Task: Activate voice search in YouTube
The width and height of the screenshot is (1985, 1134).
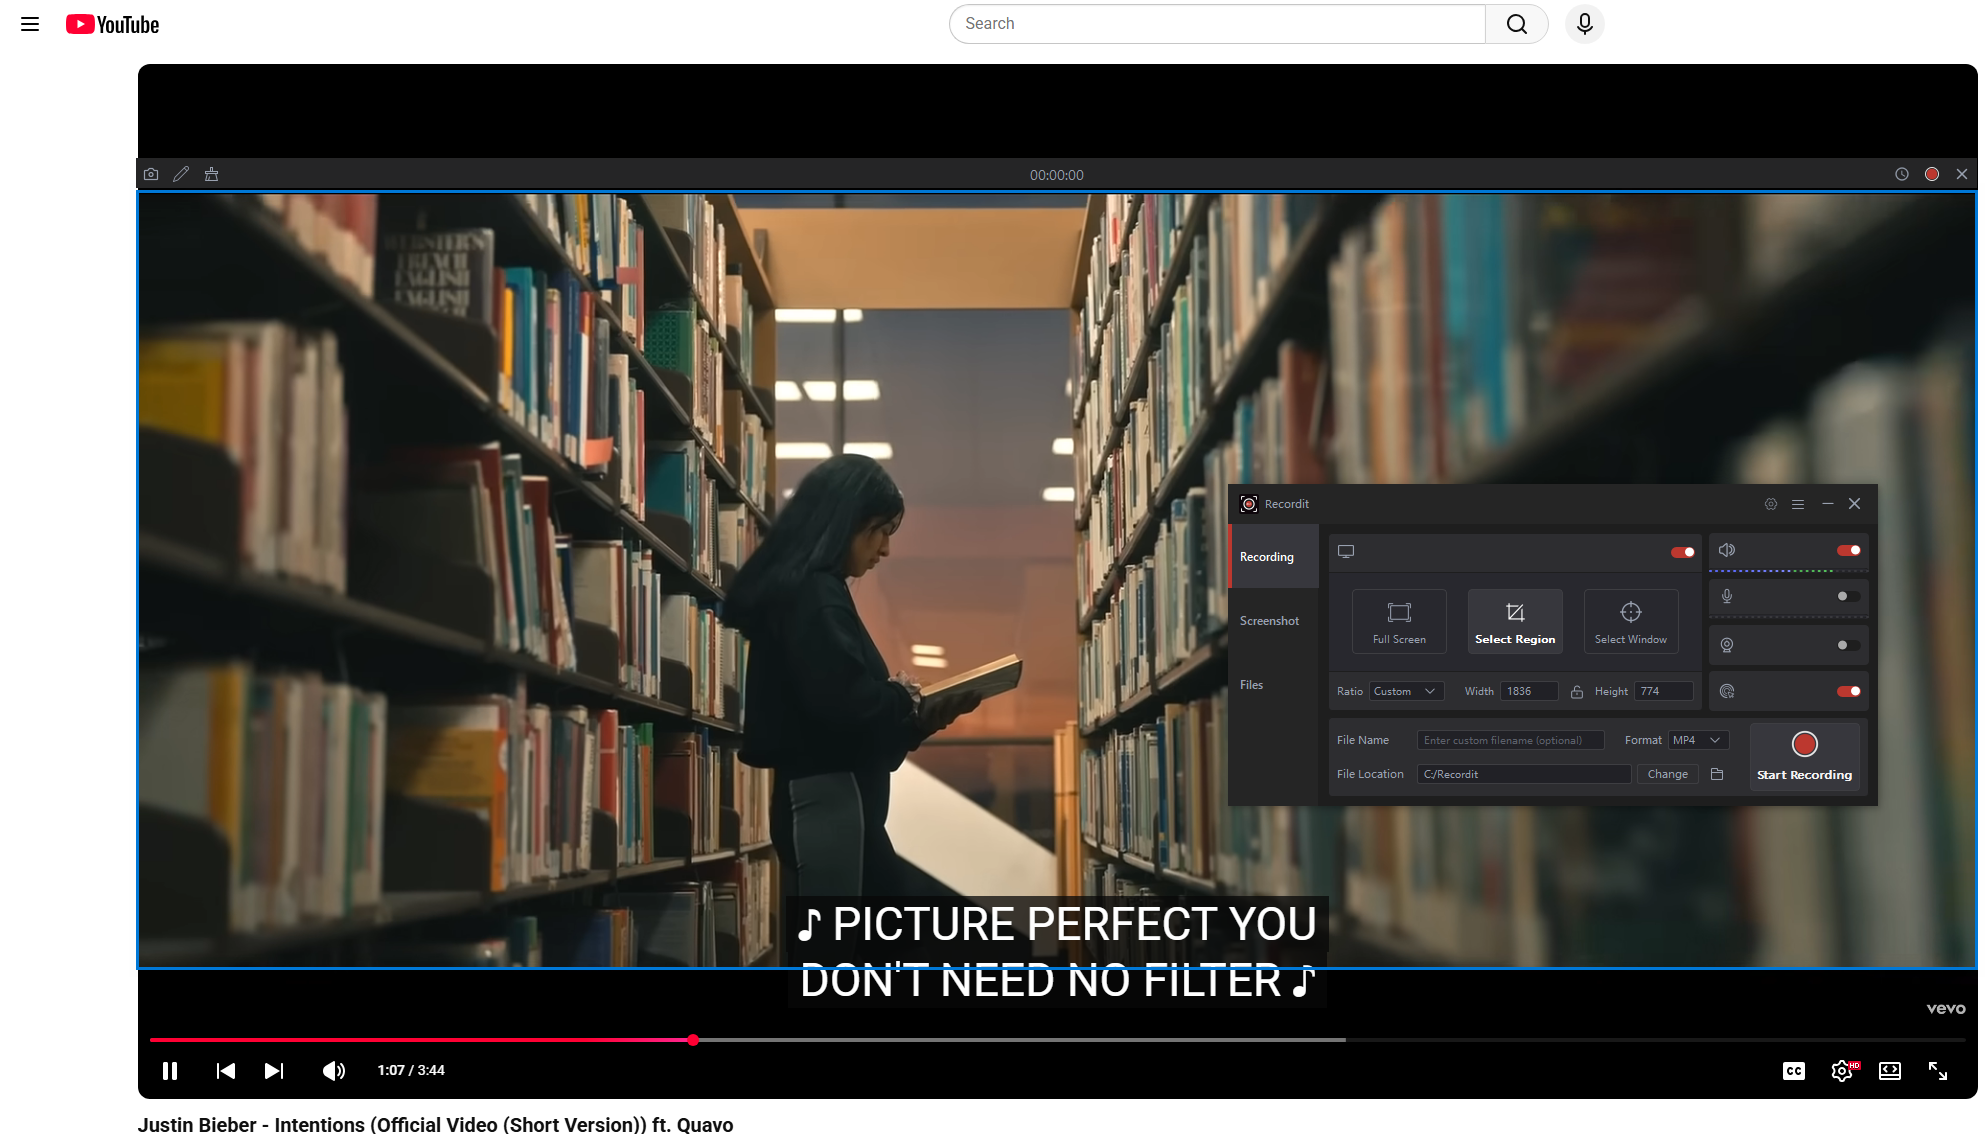Action: tap(1584, 23)
